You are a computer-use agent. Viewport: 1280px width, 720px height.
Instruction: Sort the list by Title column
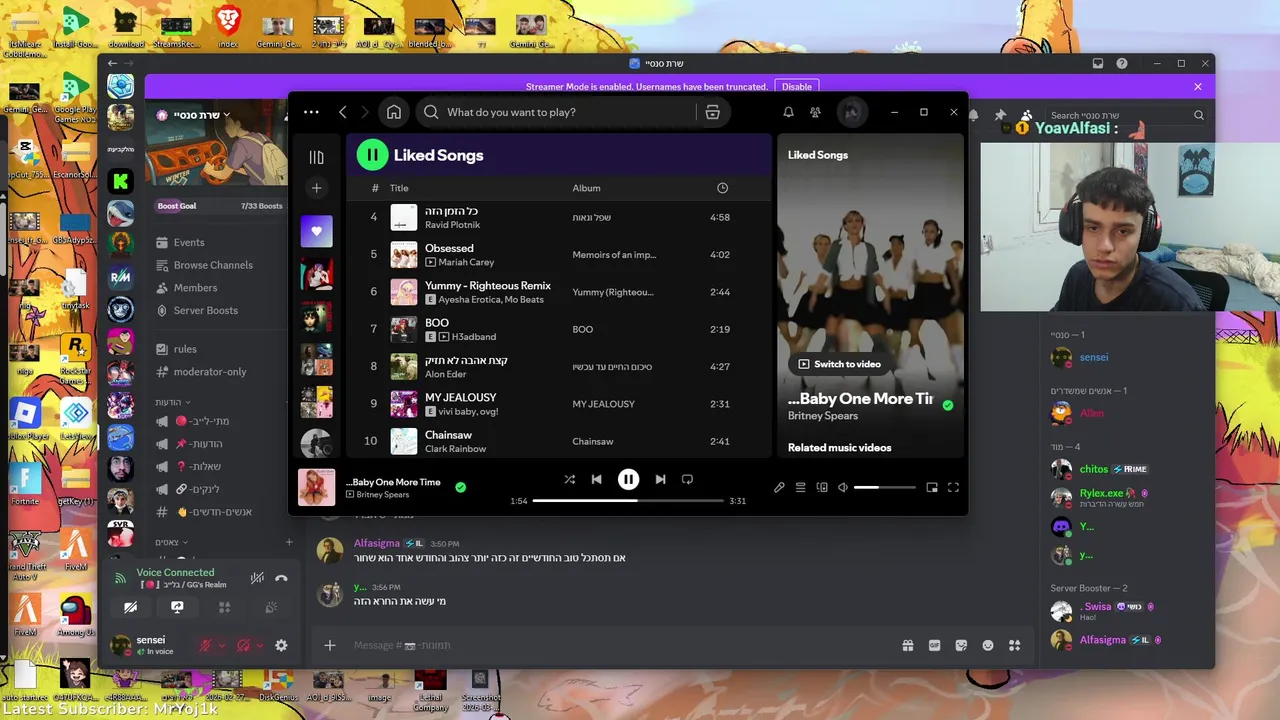tap(399, 188)
